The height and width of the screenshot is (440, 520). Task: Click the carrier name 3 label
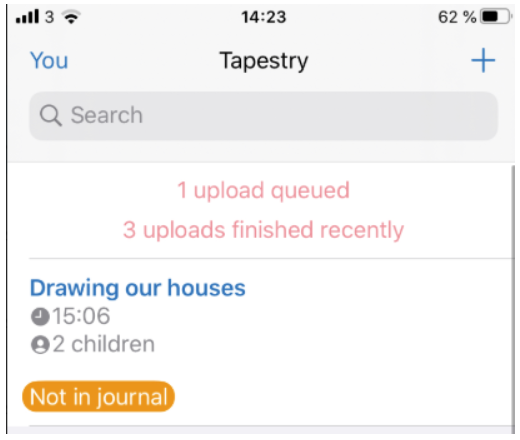point(49,17)
